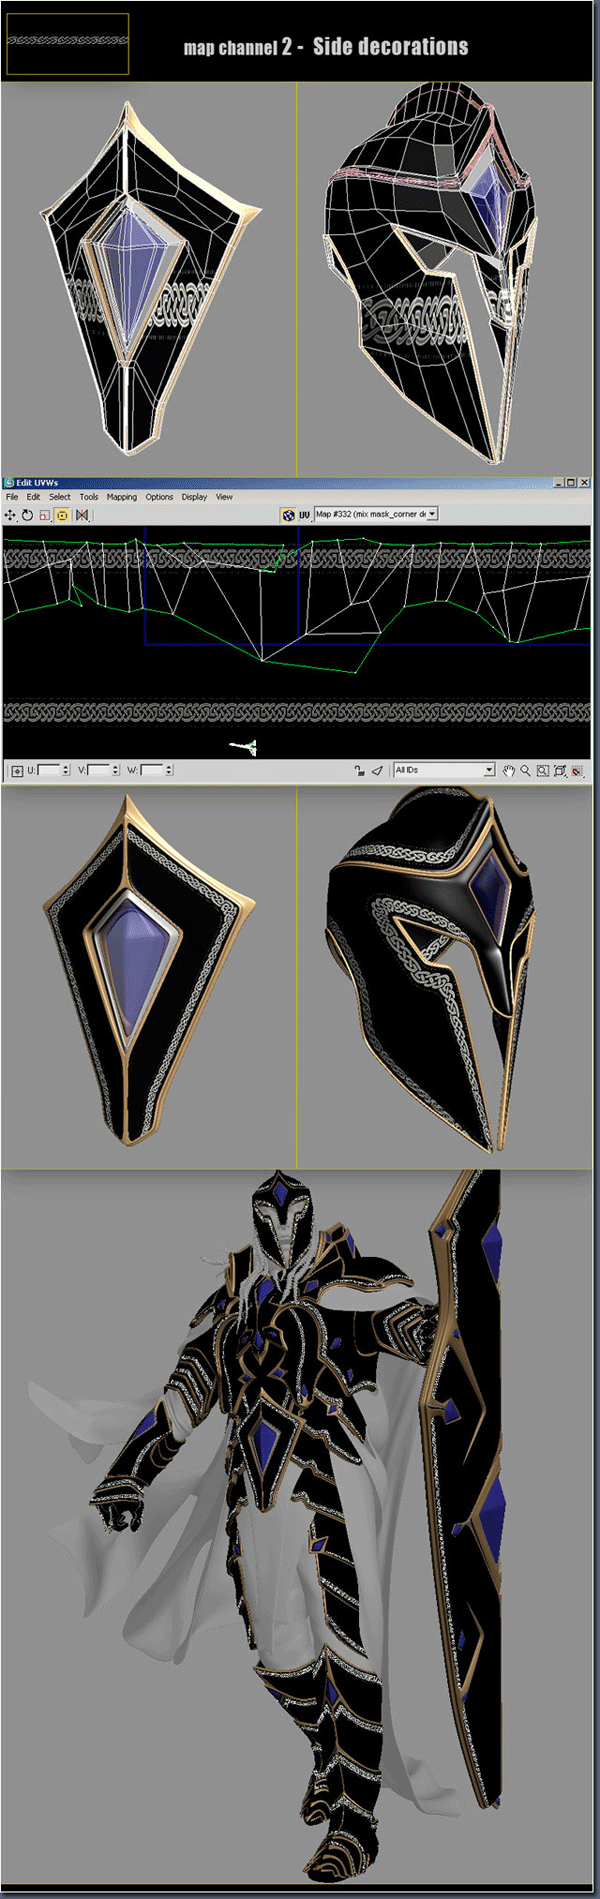Click the V coordinate spinner arrows
Viewport: 600px width, 1899px height.
pos(116,770)
